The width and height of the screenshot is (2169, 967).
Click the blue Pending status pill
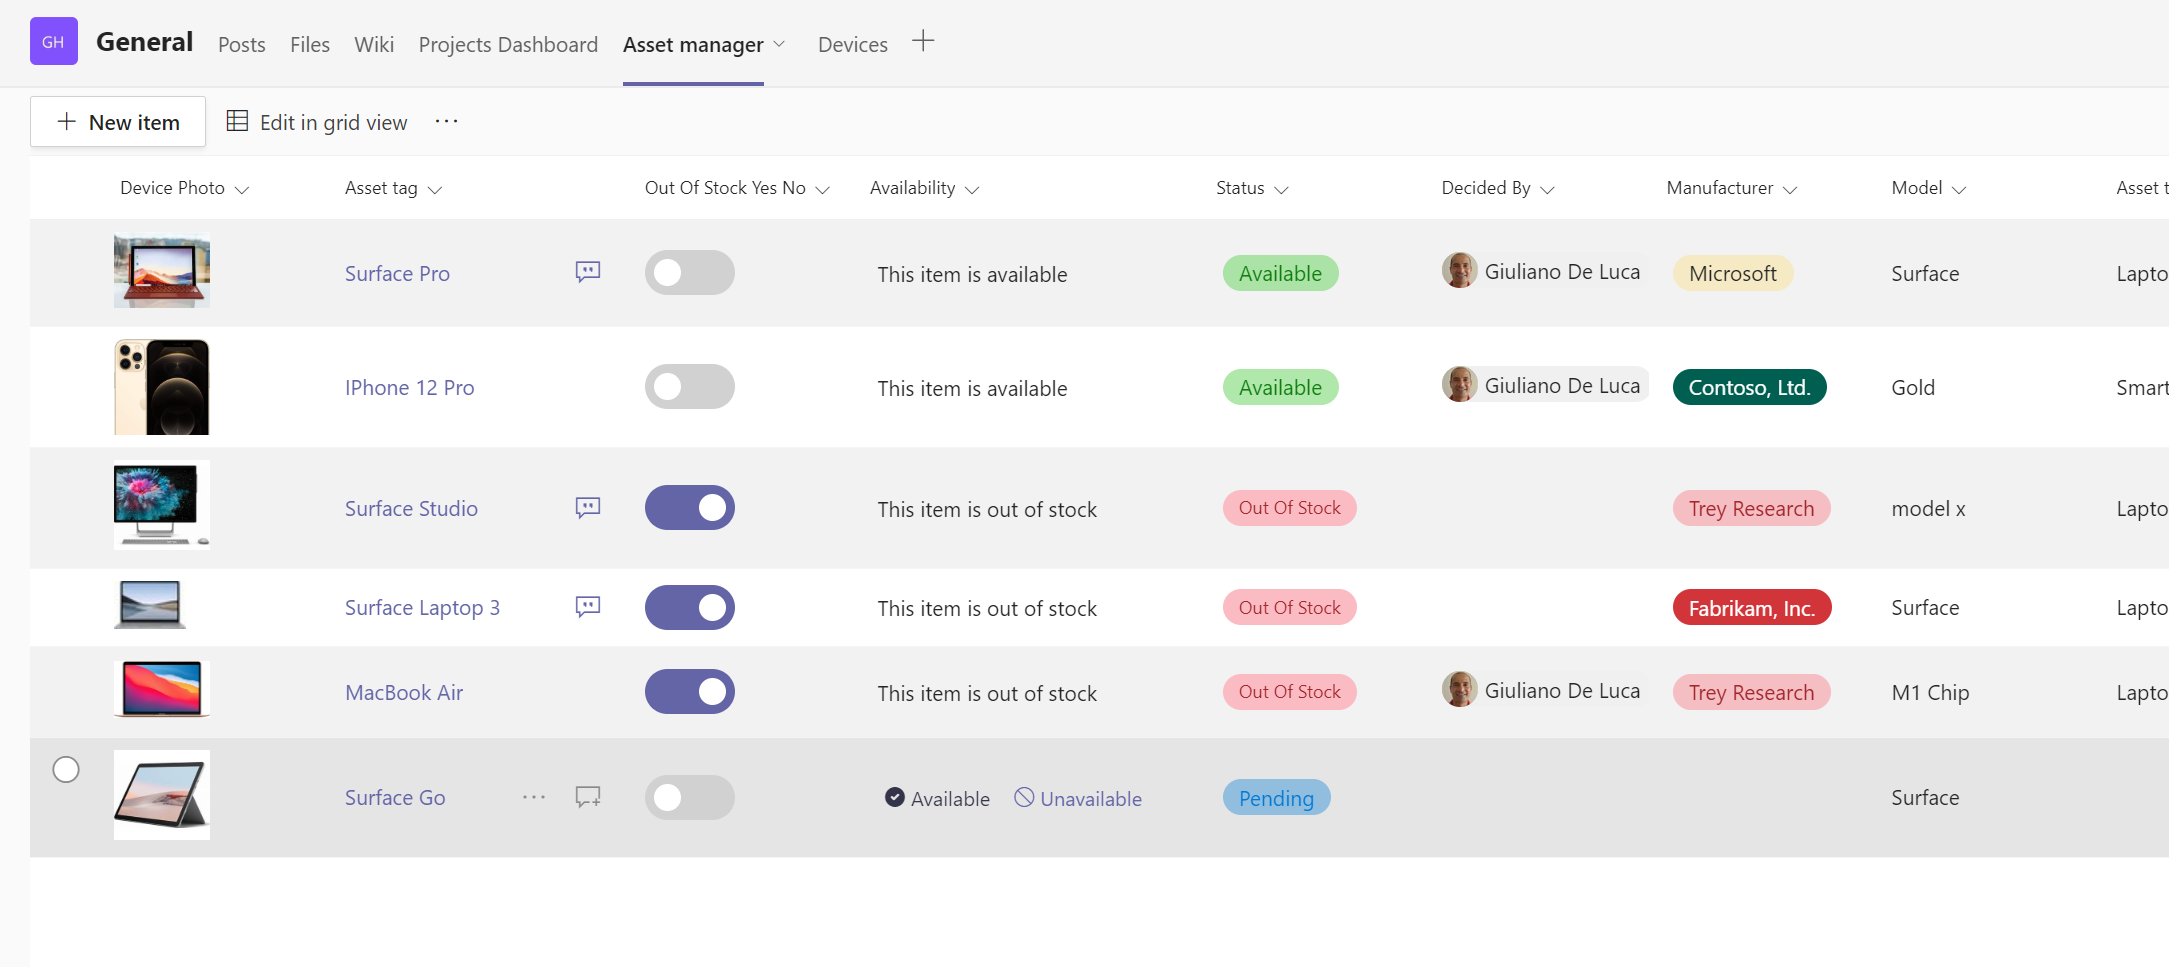point(1276,798)
